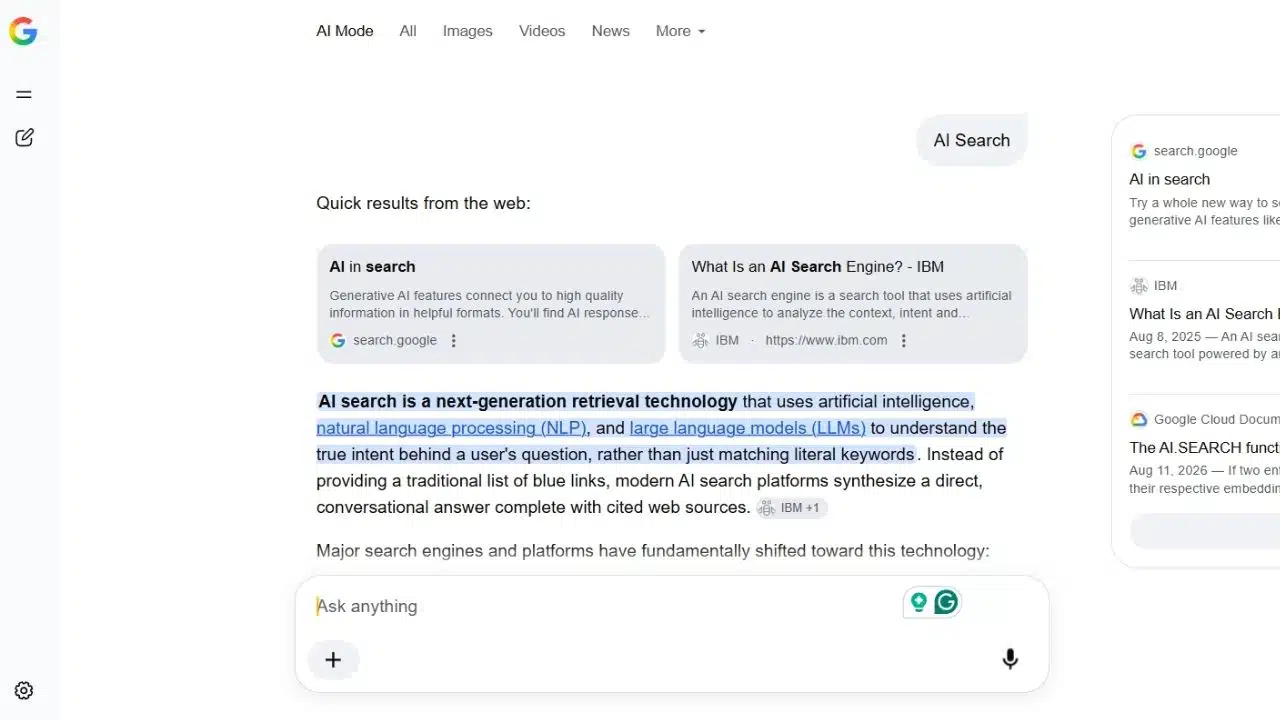
Task: Click the Google logo icon
Action: pyautogui.click(x=23, y=32)
